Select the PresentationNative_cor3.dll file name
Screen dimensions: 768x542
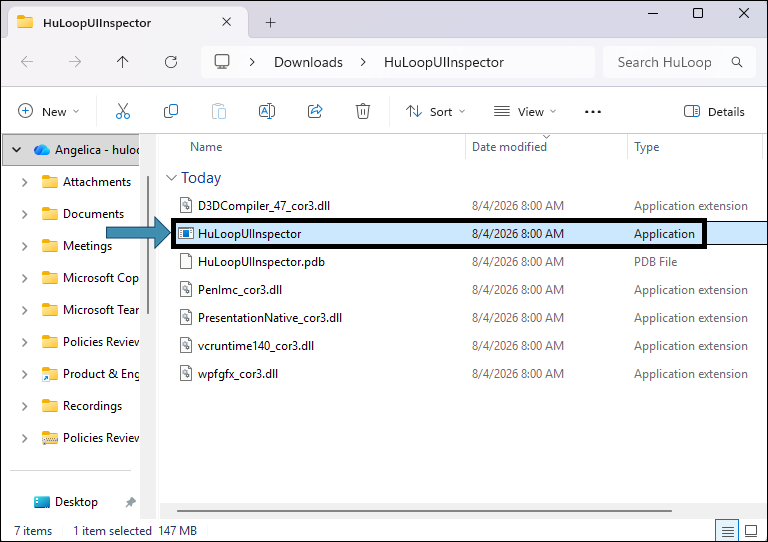coord(270,318)
